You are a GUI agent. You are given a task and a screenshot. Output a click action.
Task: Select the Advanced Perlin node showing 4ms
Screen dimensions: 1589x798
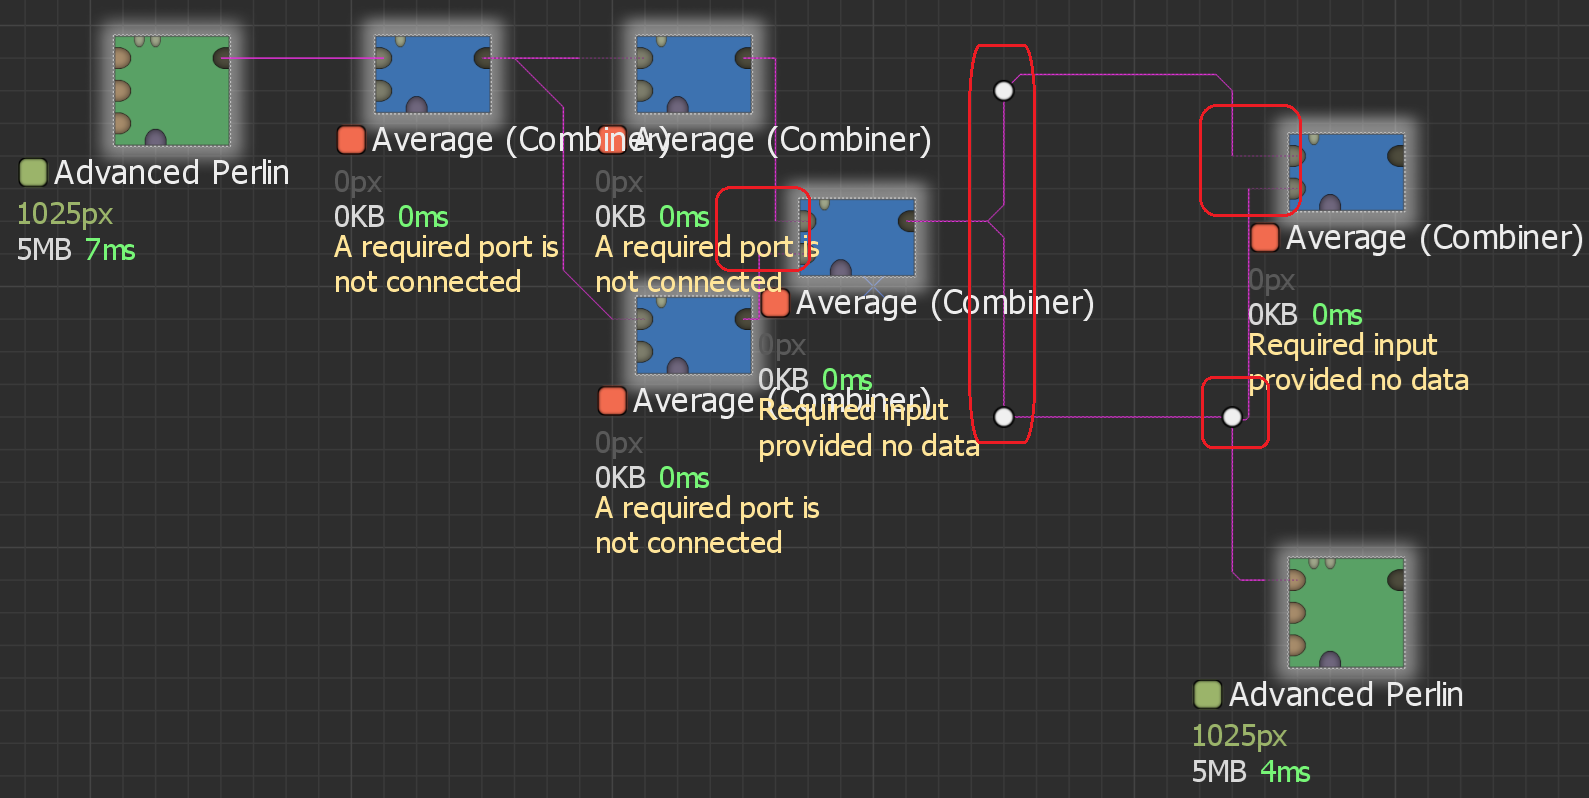point(1345,612)
